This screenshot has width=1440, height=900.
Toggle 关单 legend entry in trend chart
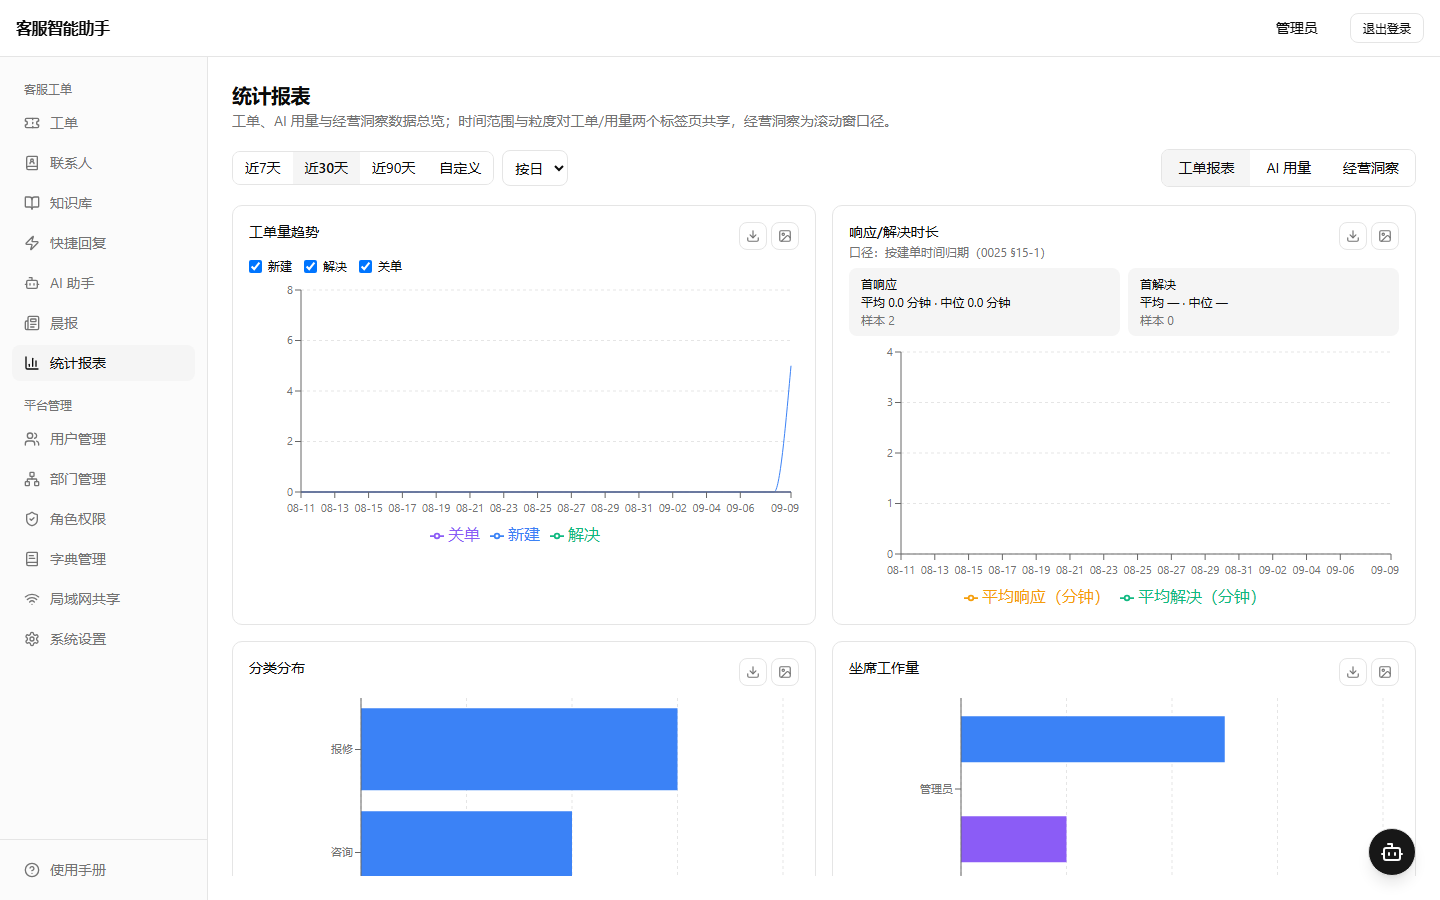click(x=455, y=535)
